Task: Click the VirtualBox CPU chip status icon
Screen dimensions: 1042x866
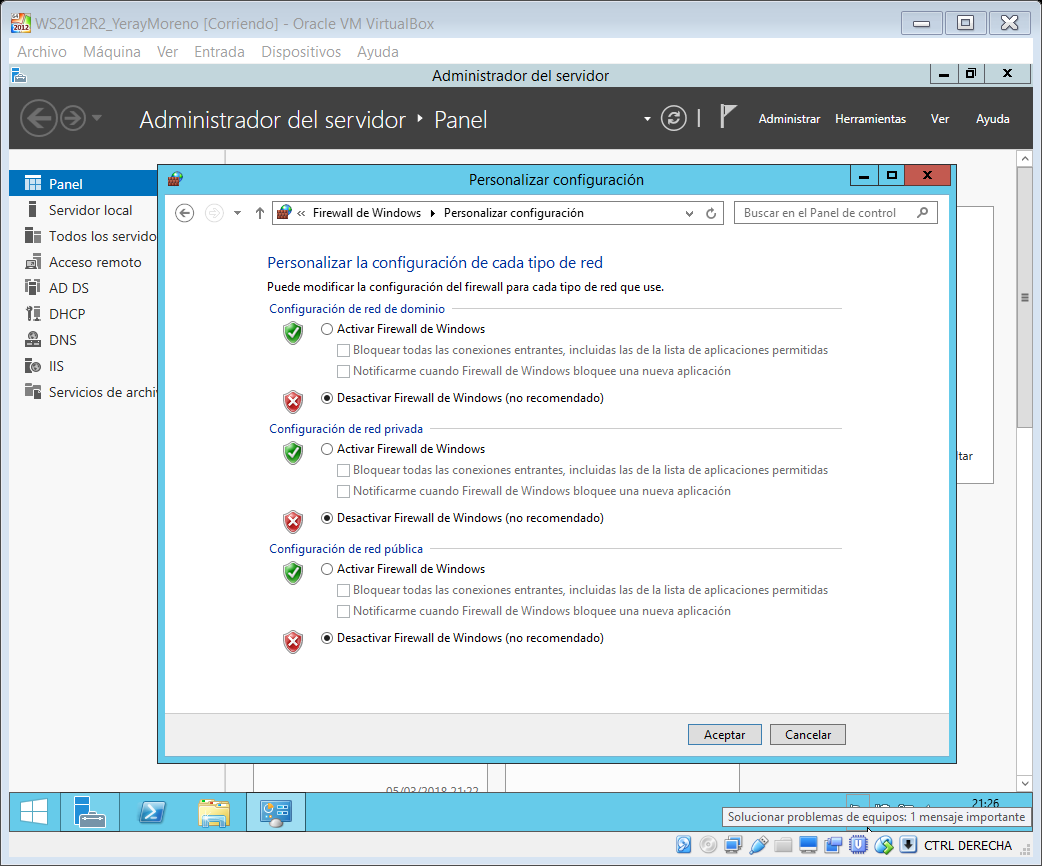Action: point(858,845)
